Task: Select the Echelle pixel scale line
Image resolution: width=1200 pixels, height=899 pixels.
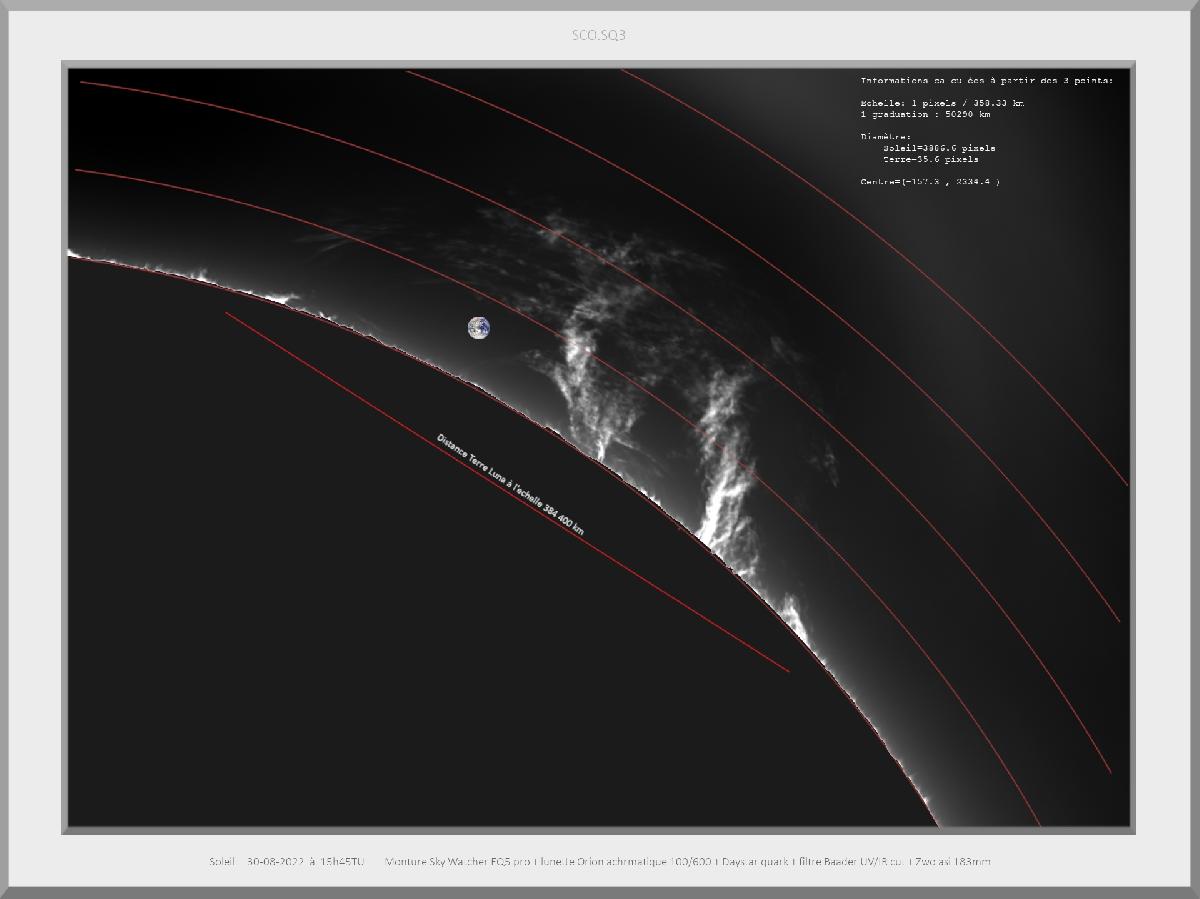Action: coord(942,103)
